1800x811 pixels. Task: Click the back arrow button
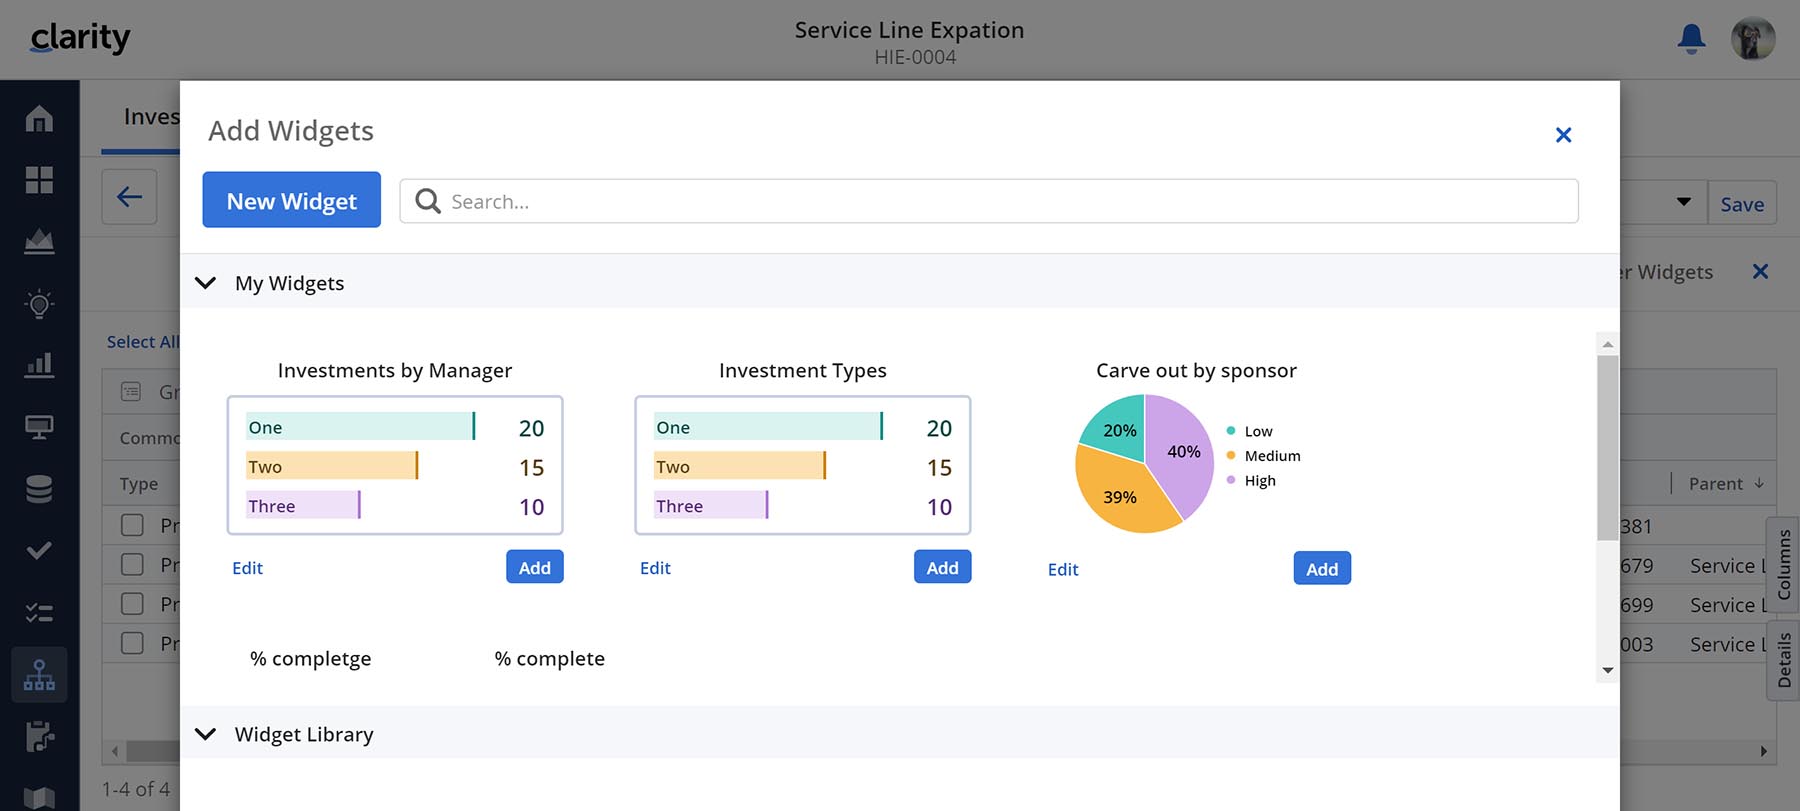(129, 197)
